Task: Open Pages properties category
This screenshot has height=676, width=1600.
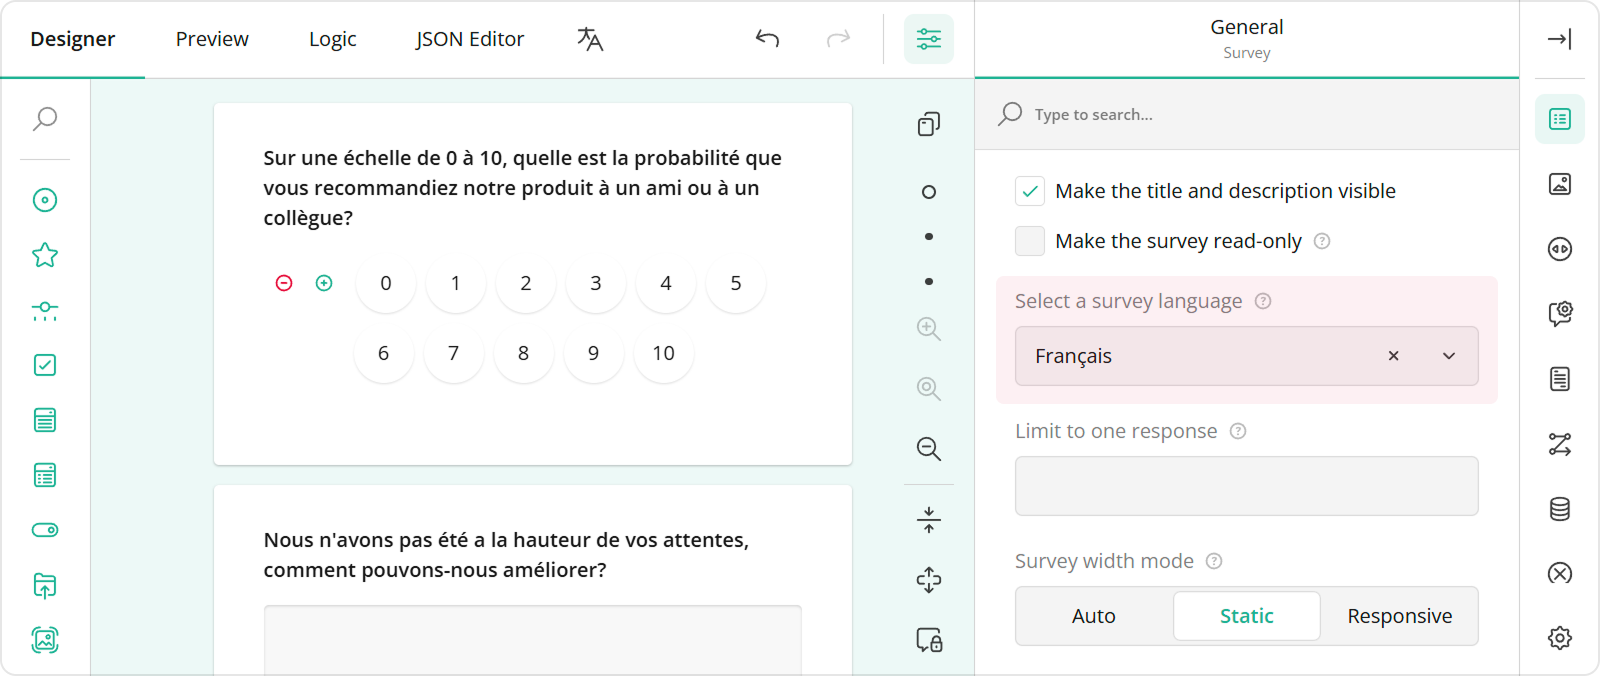Action: click(x=1560, y=379)
